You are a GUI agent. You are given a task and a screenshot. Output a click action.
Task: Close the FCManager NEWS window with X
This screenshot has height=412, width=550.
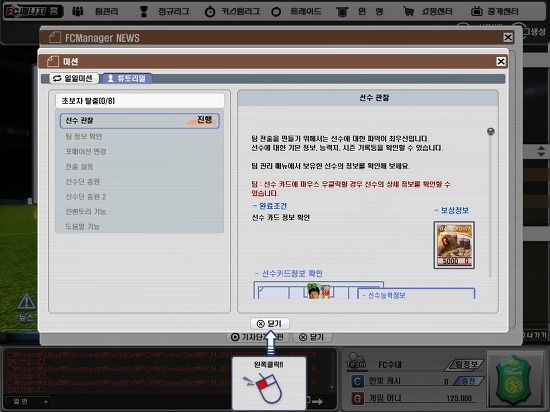[x=508, y=37]
